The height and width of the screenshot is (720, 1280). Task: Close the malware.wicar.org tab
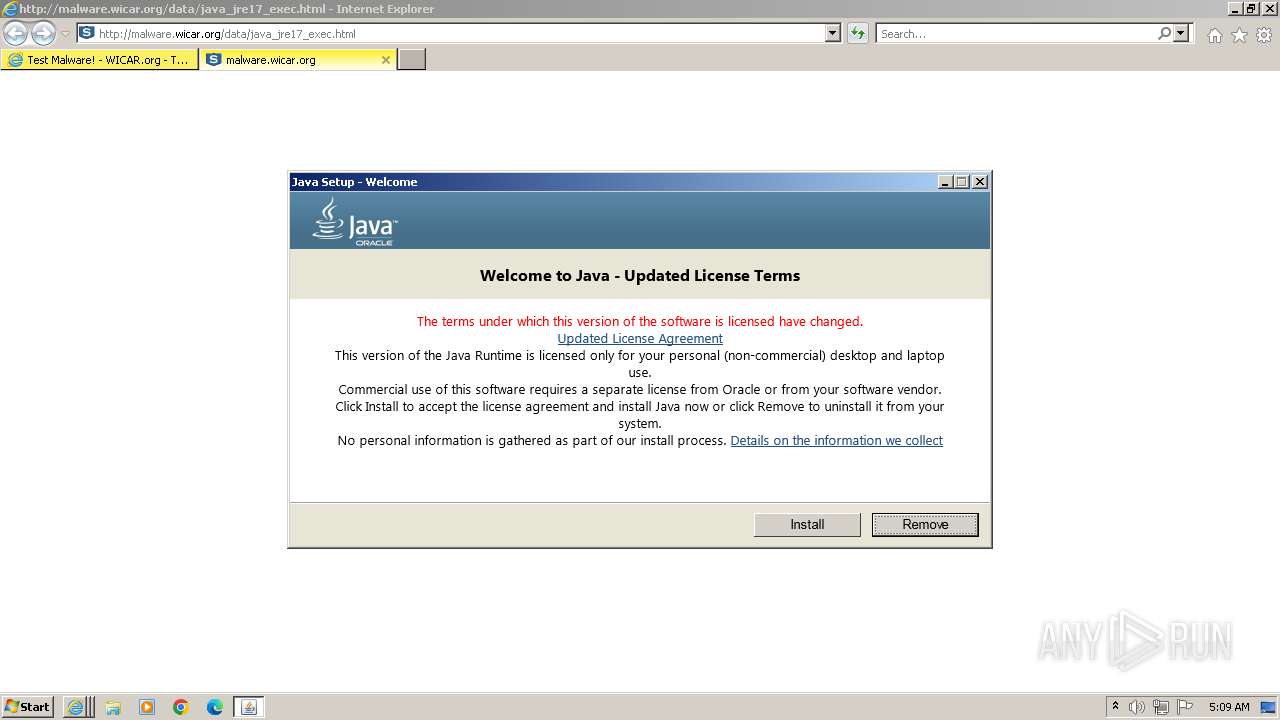pyautogui.click(x=386, y=59)
